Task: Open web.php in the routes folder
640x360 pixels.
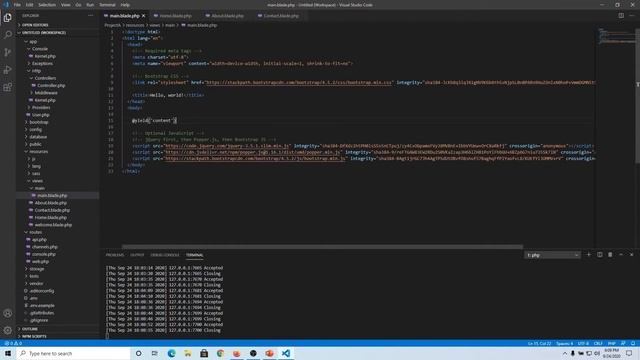Action: pos(40,262)
